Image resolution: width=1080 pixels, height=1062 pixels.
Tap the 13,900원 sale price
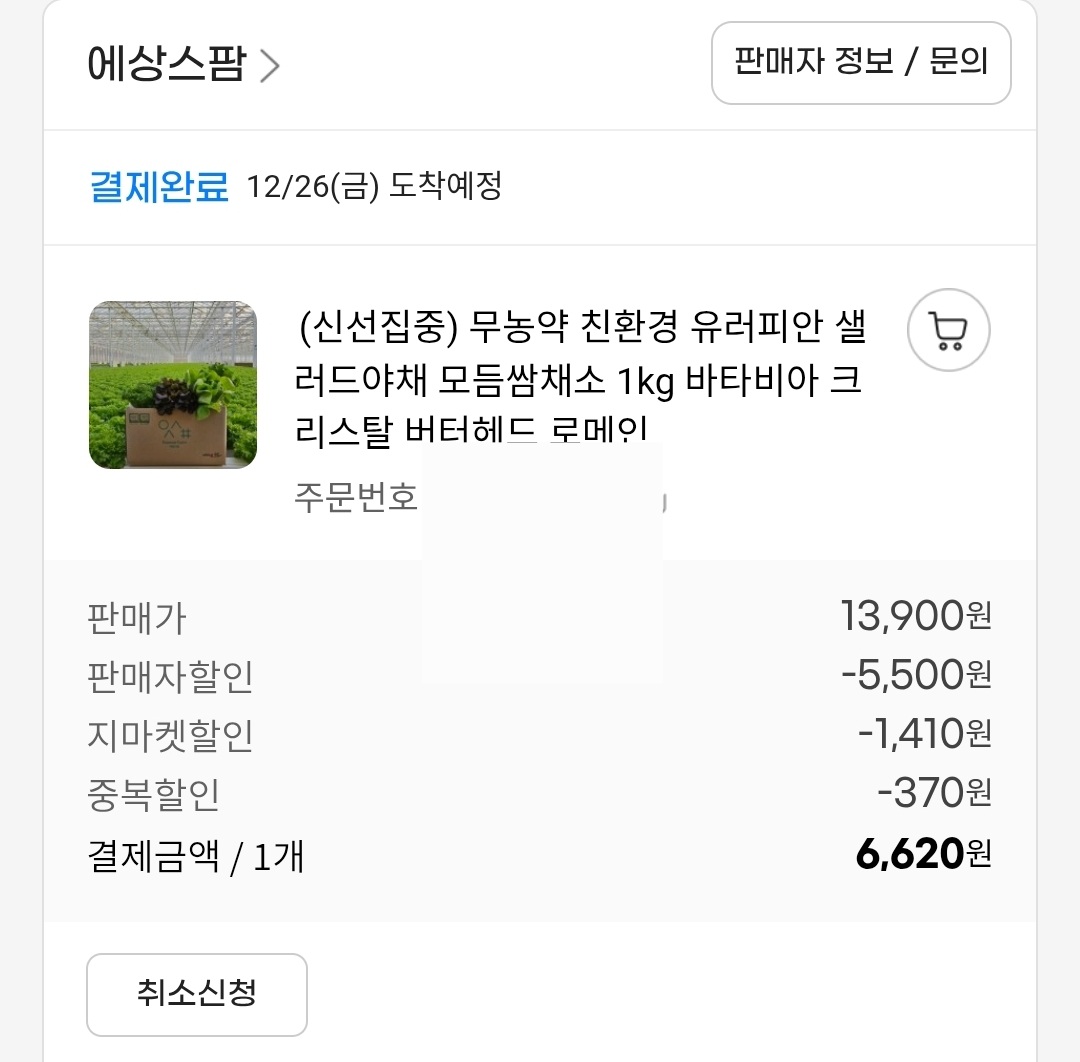coord(916,617)
